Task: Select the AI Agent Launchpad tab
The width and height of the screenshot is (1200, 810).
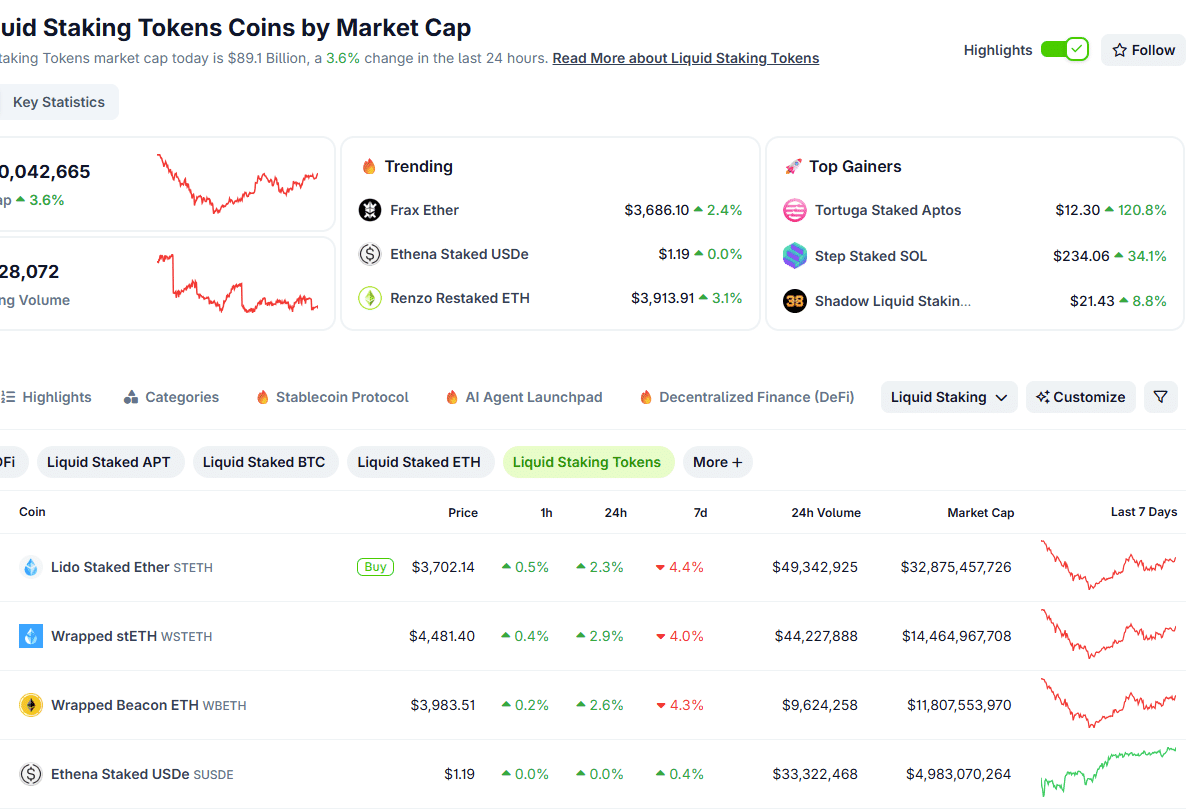Action: 524,397
